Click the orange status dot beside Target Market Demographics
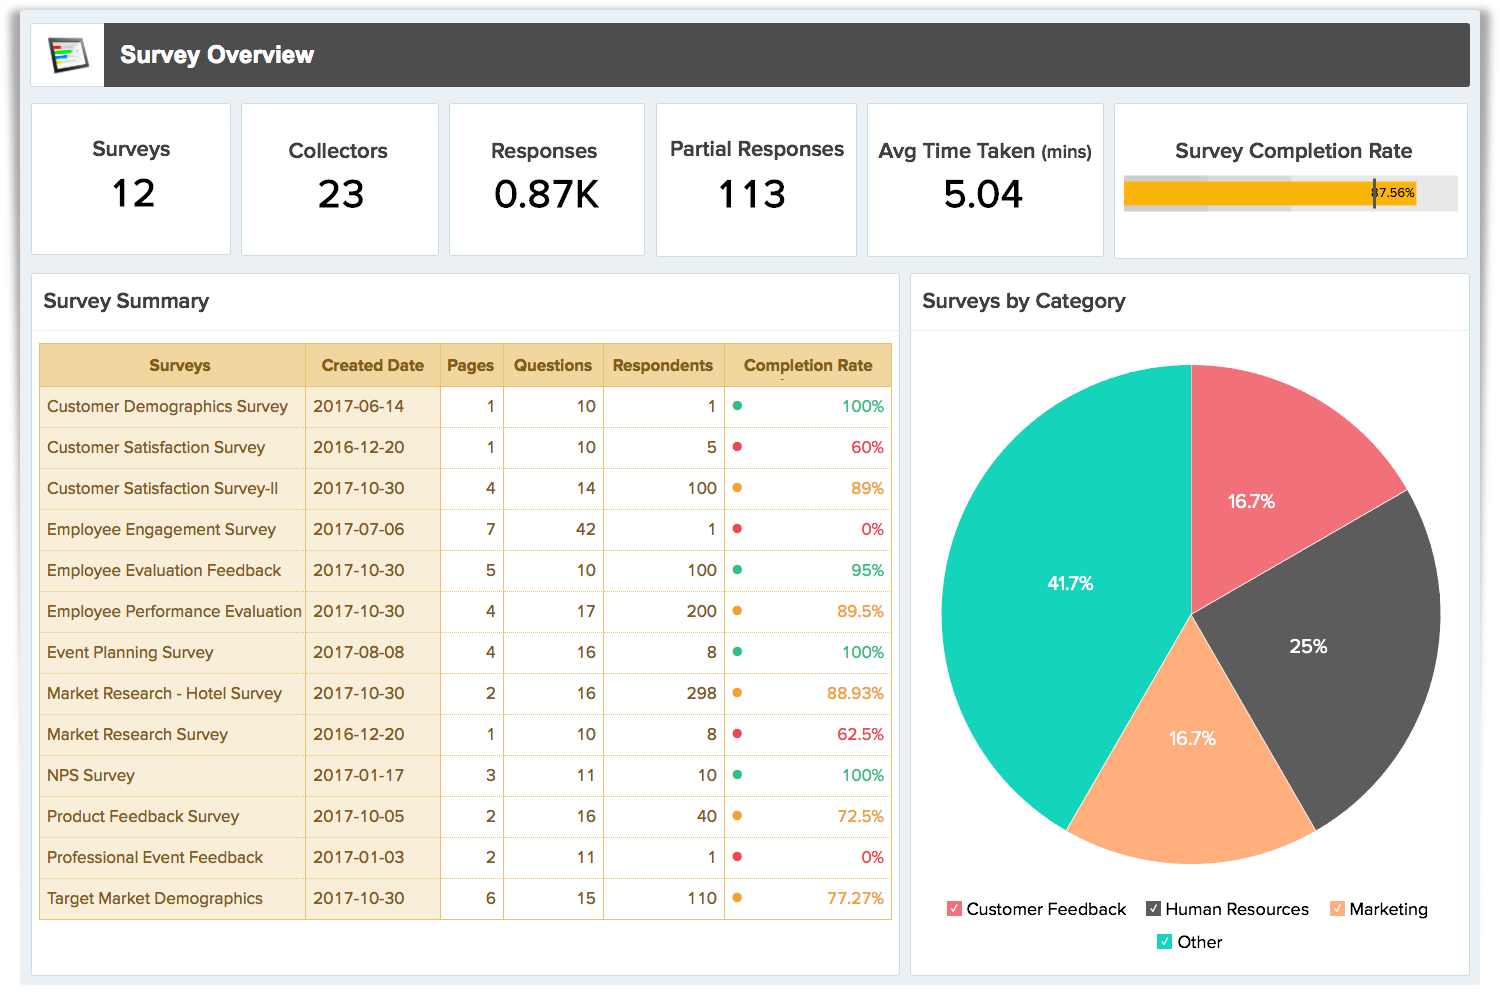The height and width of the screenshot is (995, 1500). tap(737, 898)
